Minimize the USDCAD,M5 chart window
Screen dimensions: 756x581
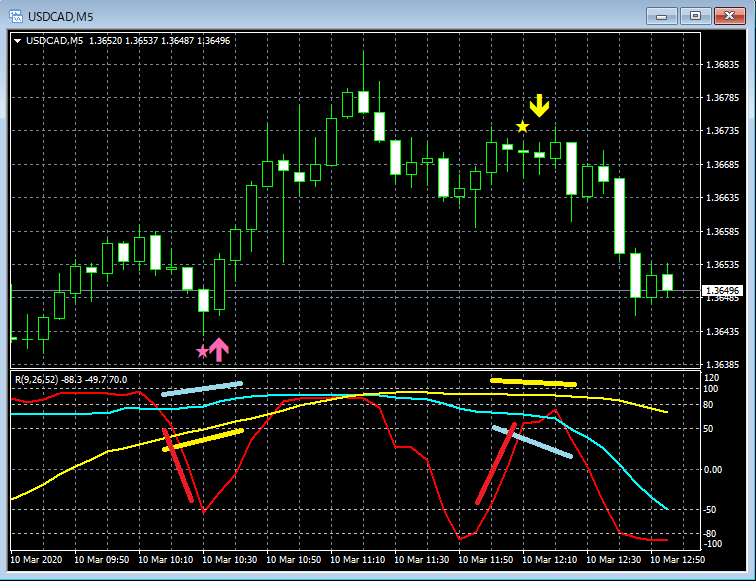click(662, 16)
